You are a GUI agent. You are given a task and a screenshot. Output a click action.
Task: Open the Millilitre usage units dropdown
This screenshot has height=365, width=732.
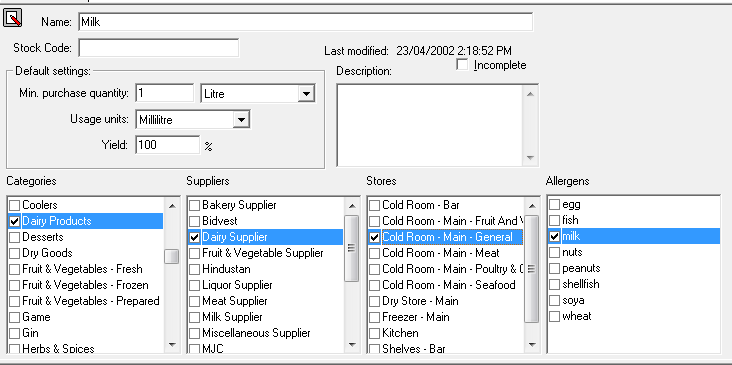coord(241,120)
